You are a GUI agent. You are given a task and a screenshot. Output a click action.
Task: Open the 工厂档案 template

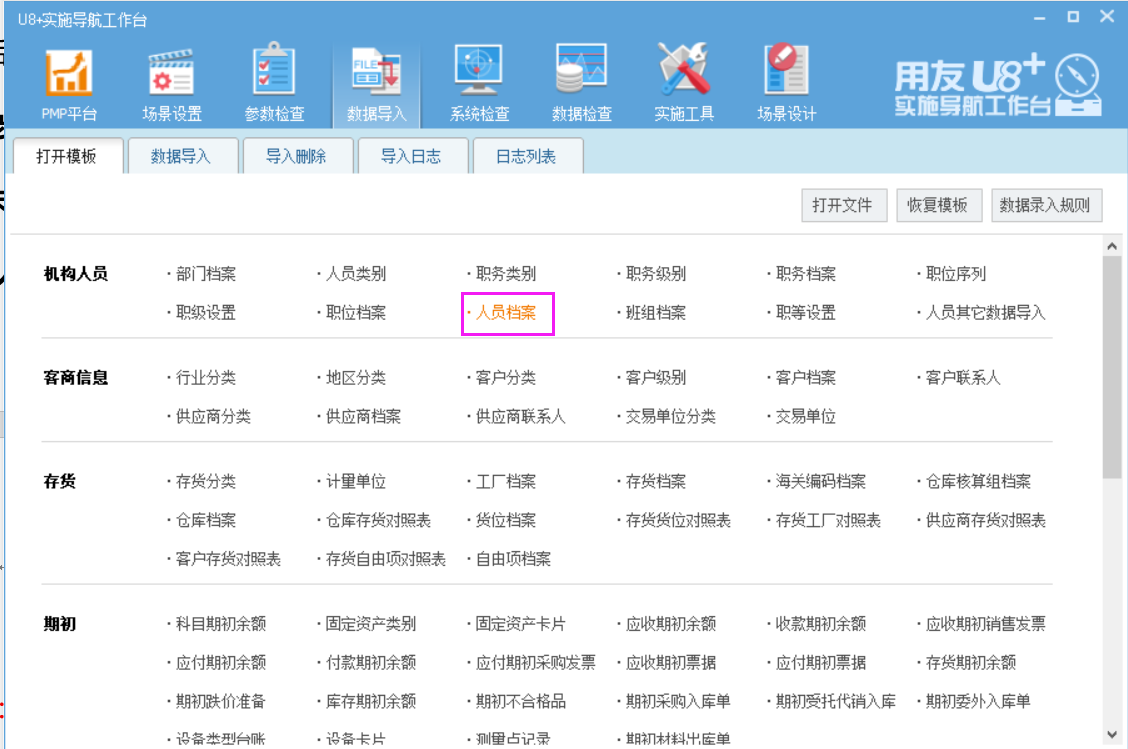[x=506, y=481]
